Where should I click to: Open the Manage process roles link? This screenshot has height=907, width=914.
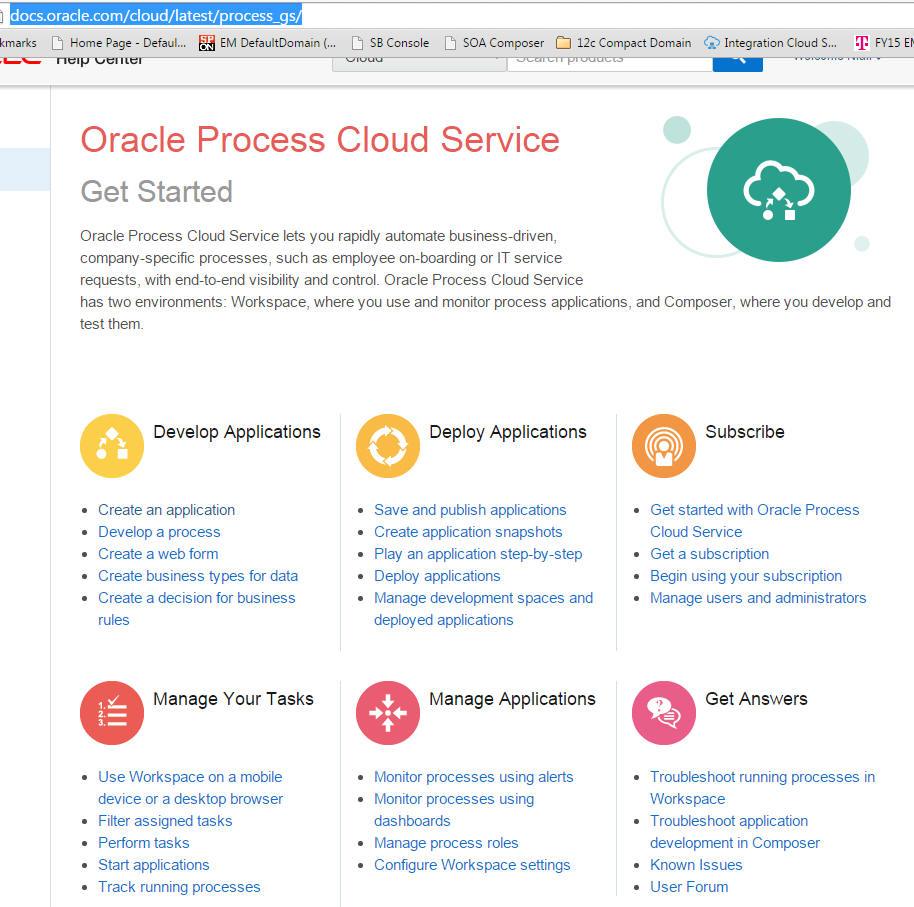(x=446, y=843)
